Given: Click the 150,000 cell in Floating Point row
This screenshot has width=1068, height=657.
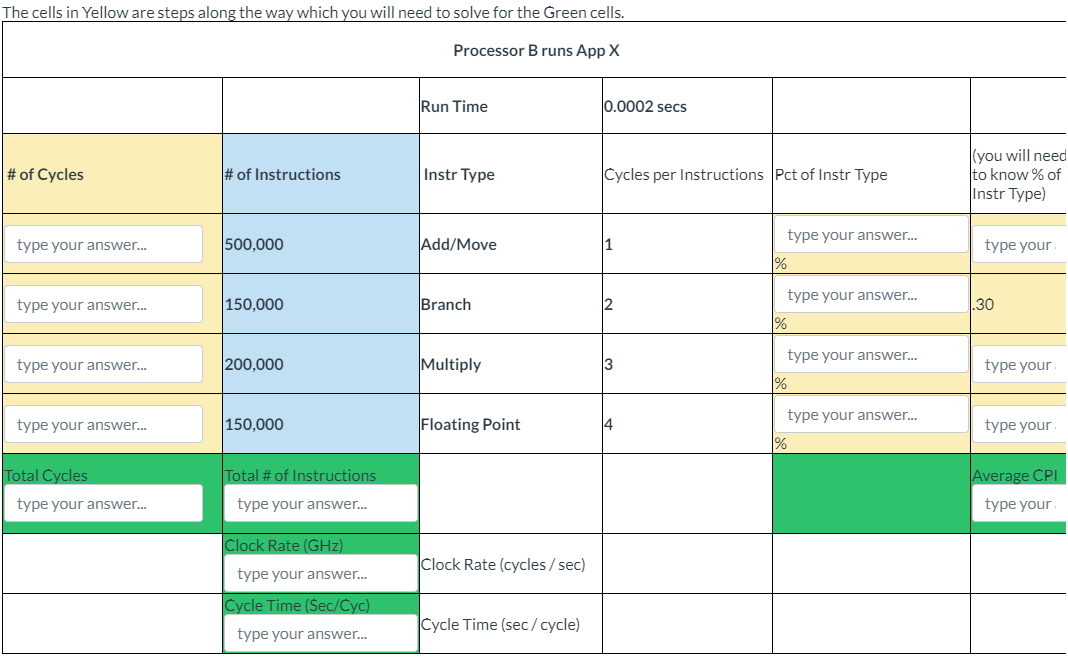Looking at the screenshot, I should point(321,424).
